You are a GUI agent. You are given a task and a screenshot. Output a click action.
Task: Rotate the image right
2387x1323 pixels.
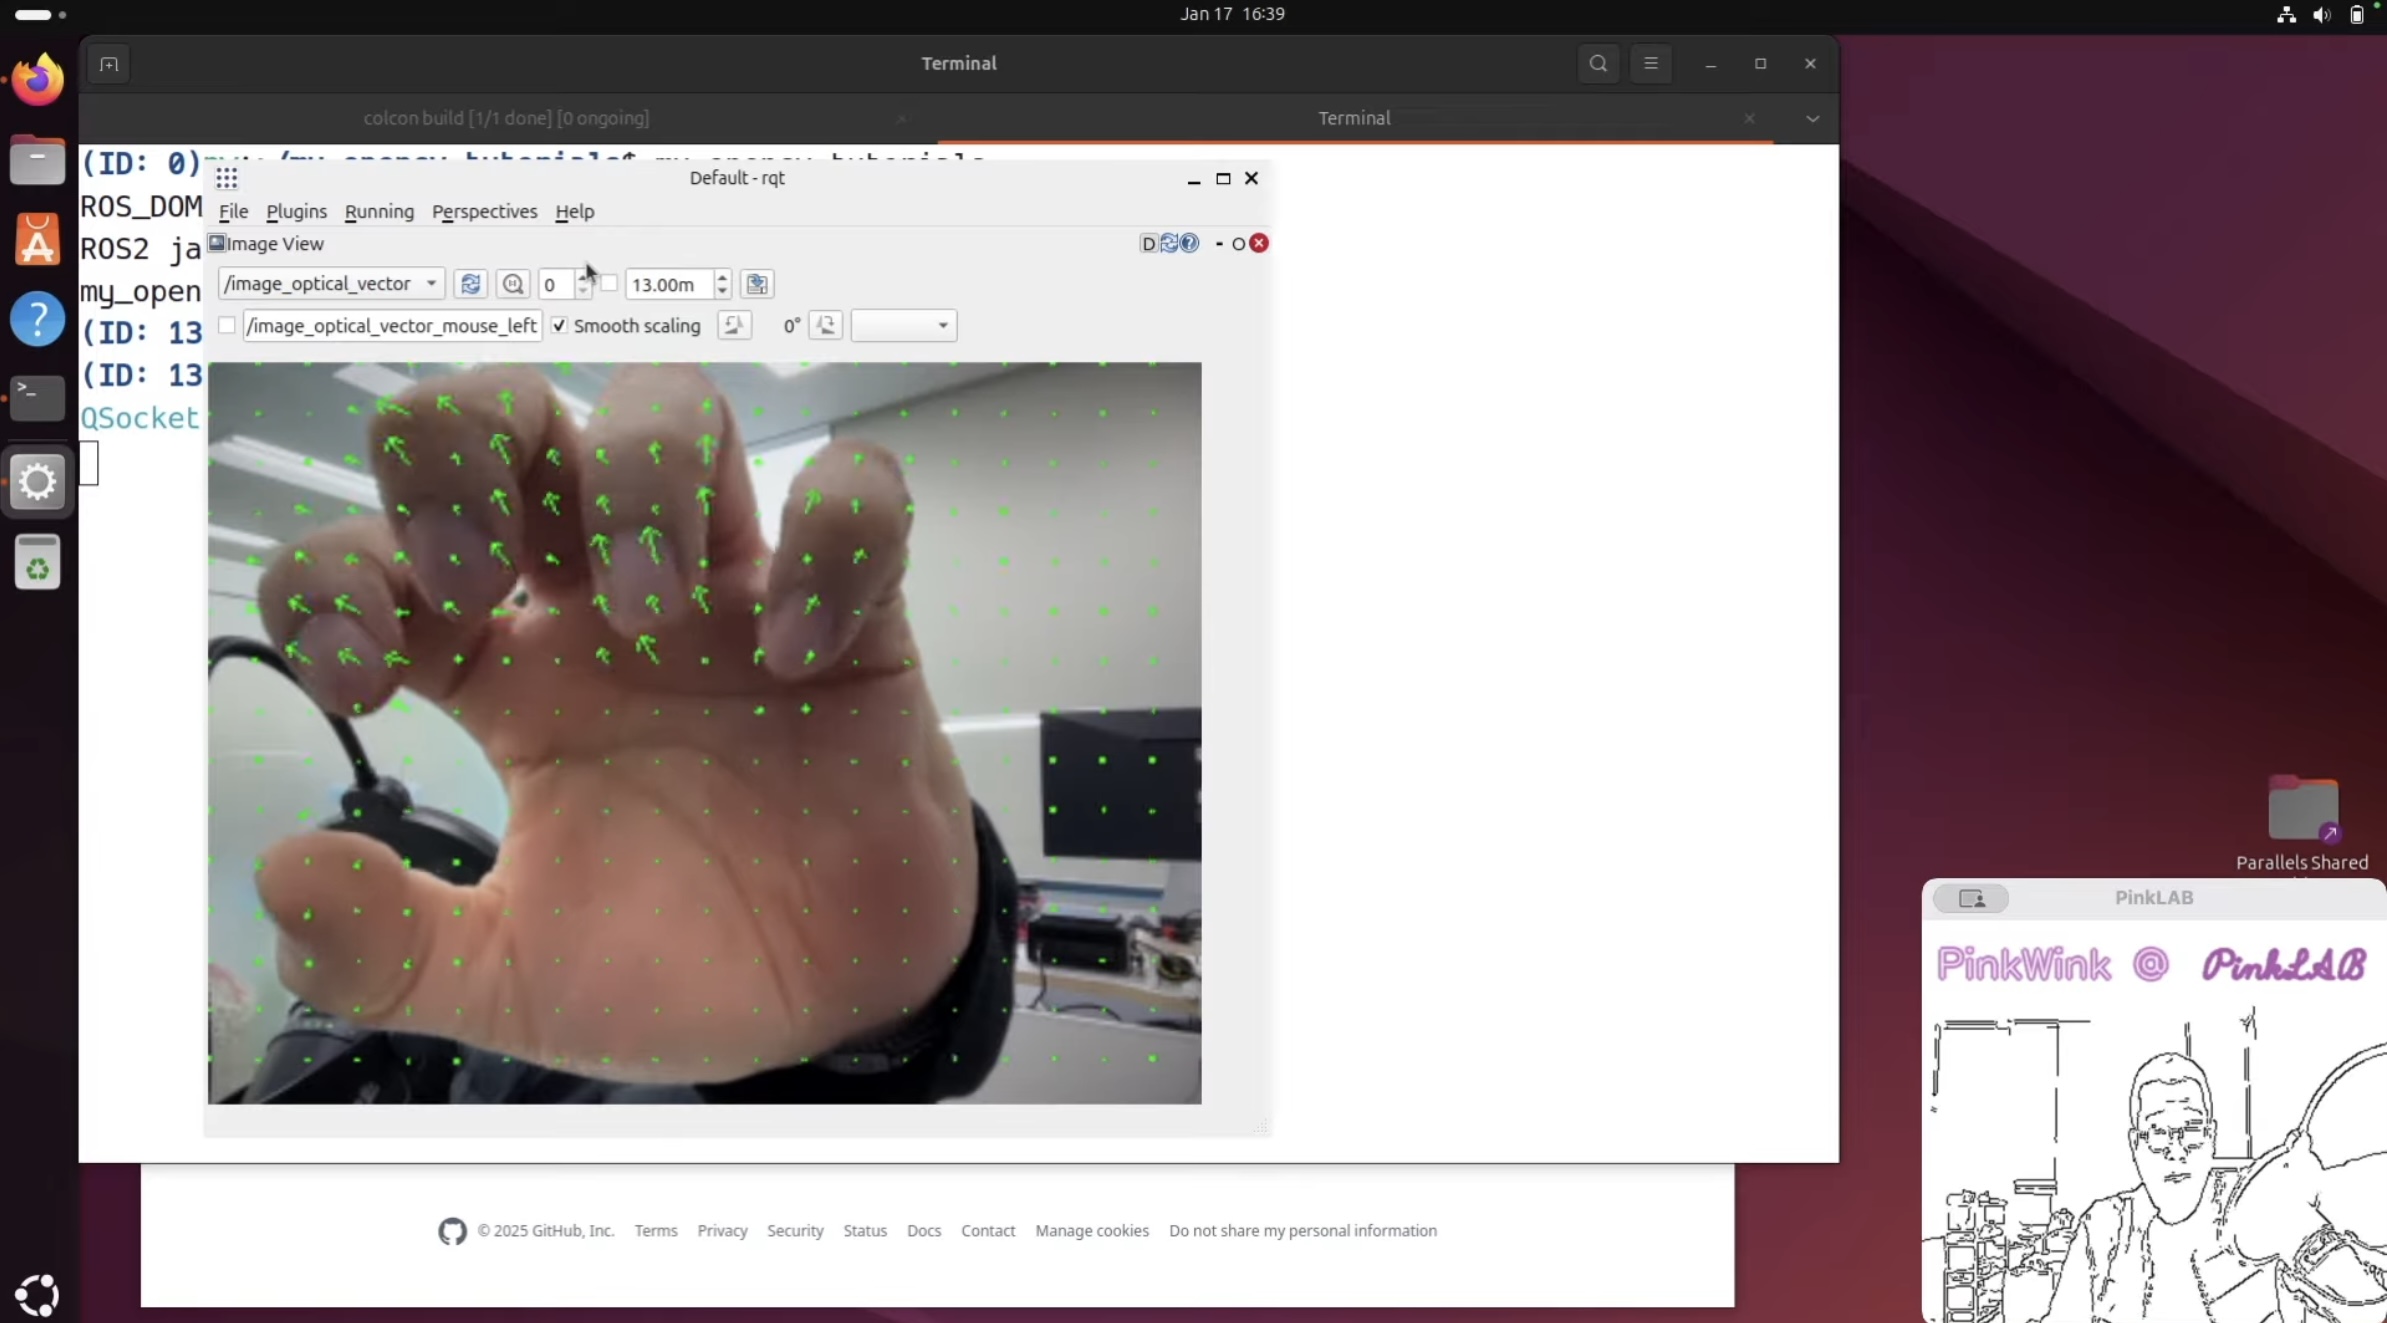pos(826,325)
